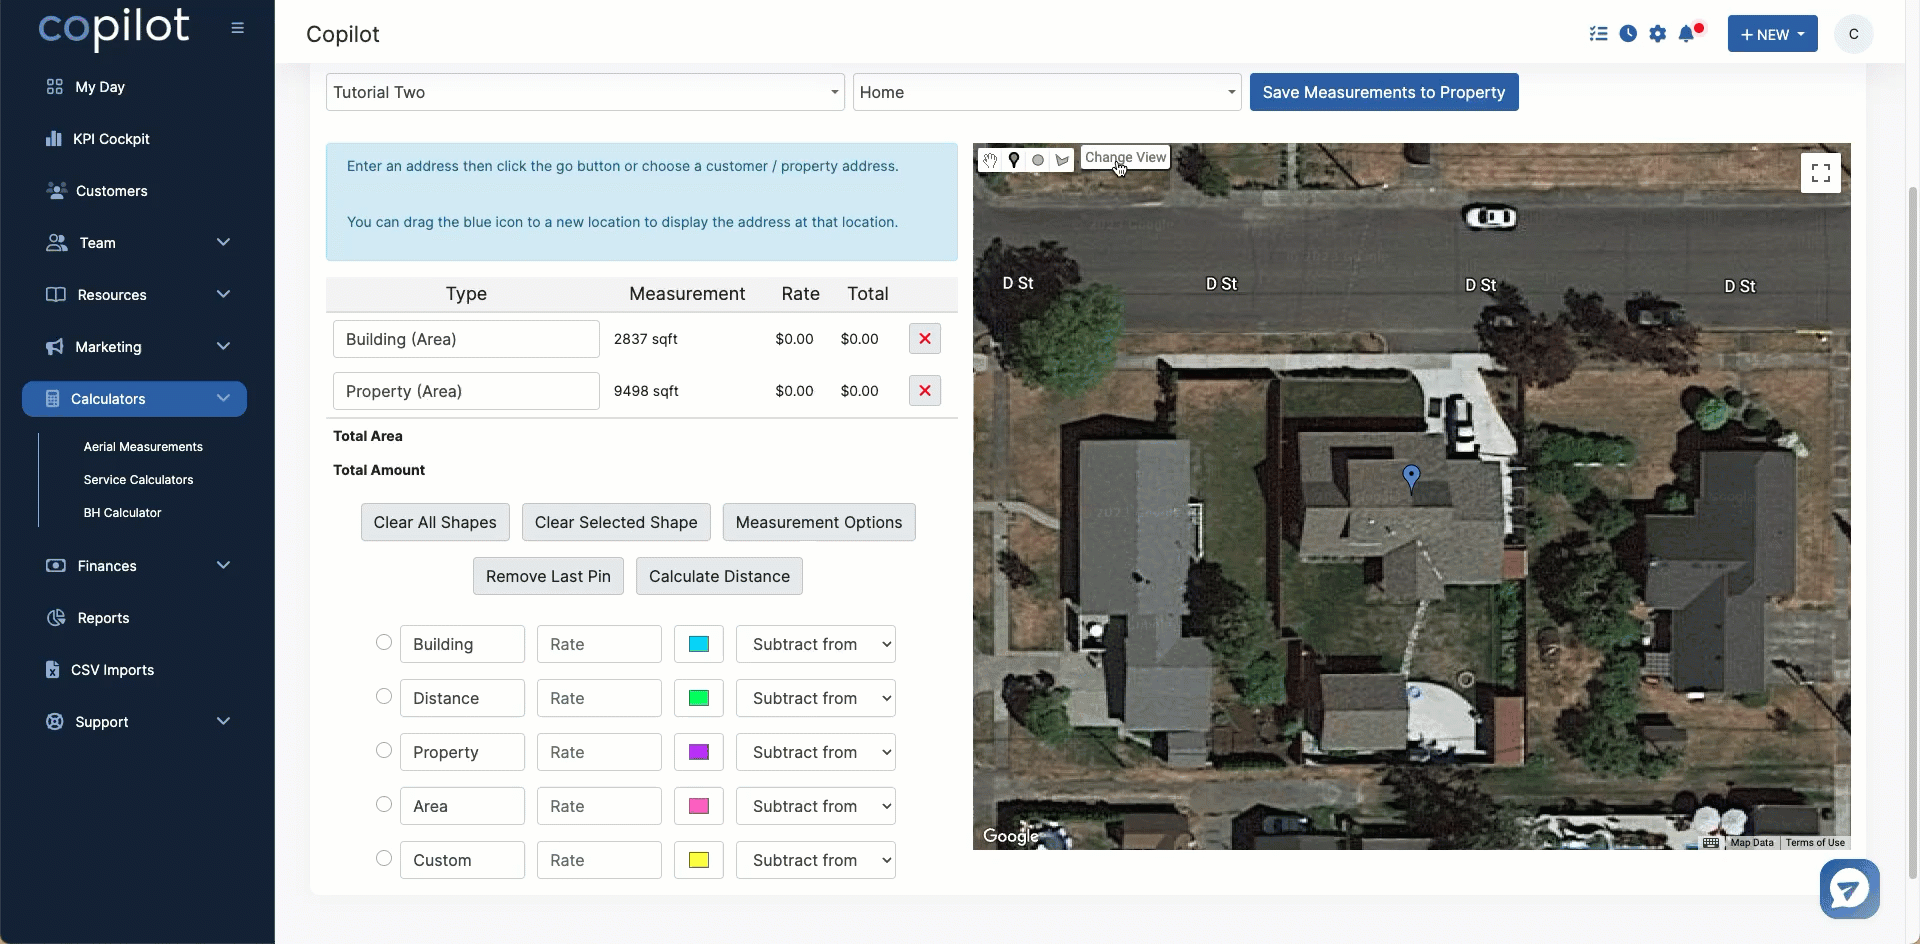Open Custom row Subtract from dropdown
The image size is (1920, 944).
pyautogui.click(x=816, y=860)
